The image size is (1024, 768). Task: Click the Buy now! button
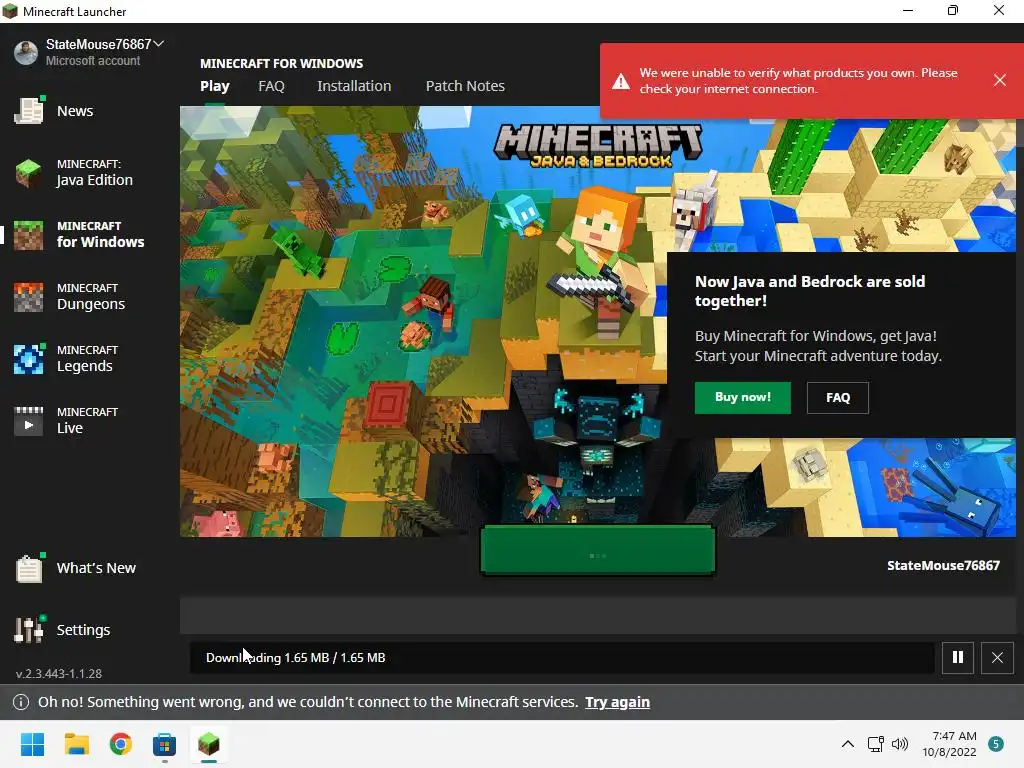pos(743,397)
